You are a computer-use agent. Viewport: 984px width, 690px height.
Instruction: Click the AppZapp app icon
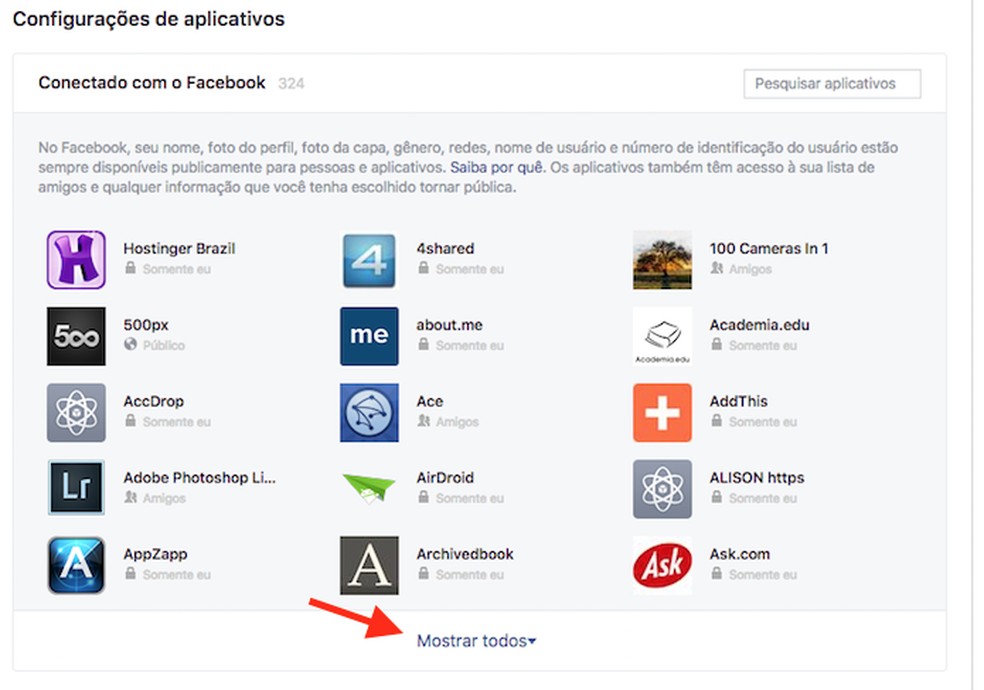76,566
